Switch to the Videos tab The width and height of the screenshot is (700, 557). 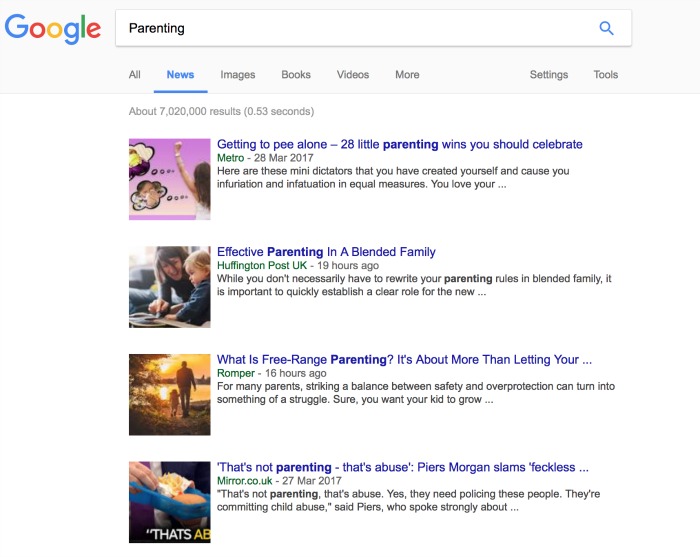(353, 75)
